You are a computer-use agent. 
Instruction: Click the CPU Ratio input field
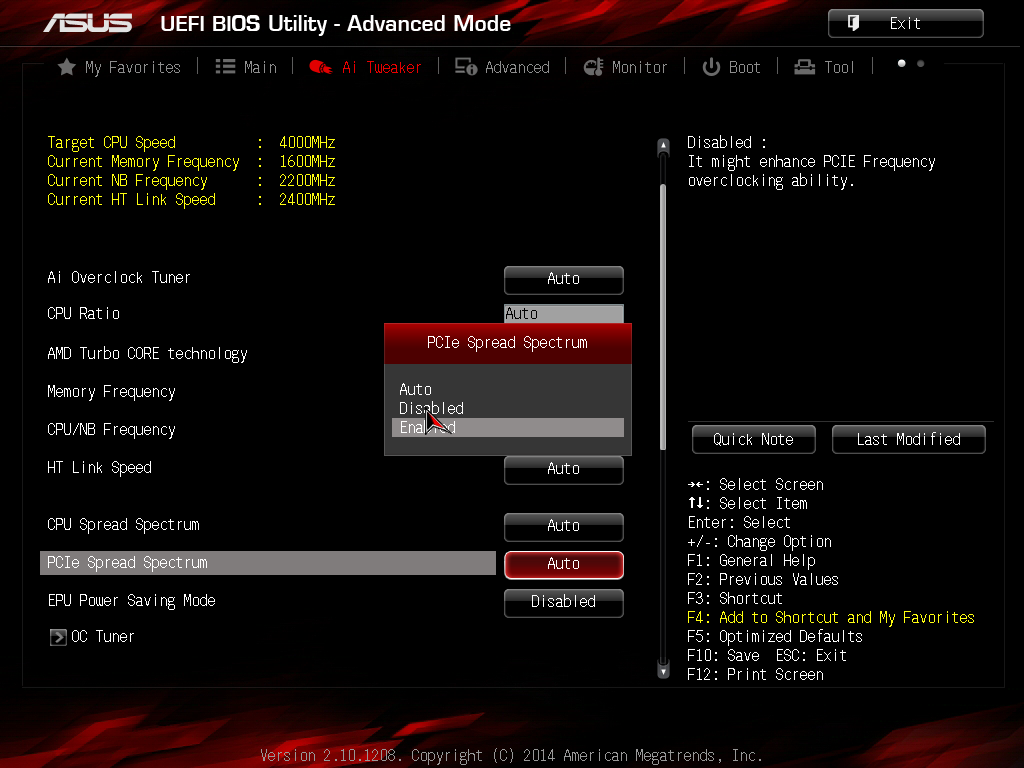coord(564,313)
